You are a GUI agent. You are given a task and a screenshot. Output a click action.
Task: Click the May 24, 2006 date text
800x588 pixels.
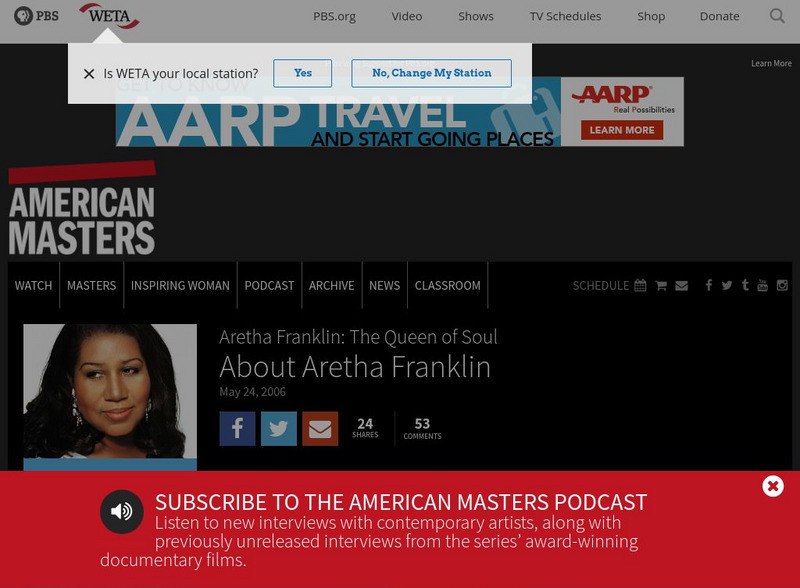[x=253, y=392]
